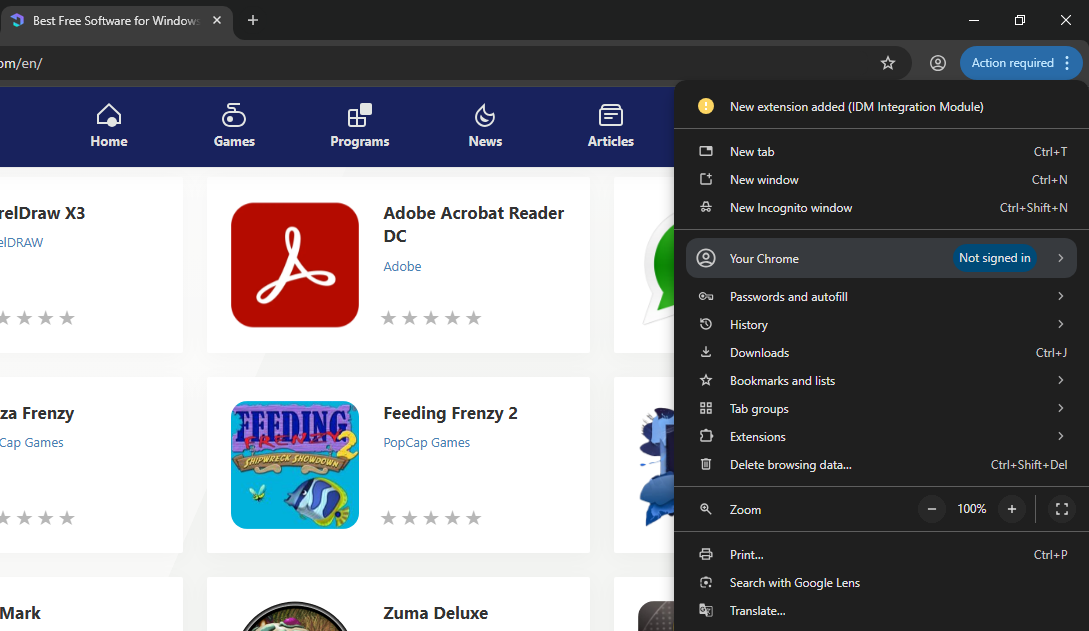
Task: Open the Articles nav icon
Action: point(610,115)
